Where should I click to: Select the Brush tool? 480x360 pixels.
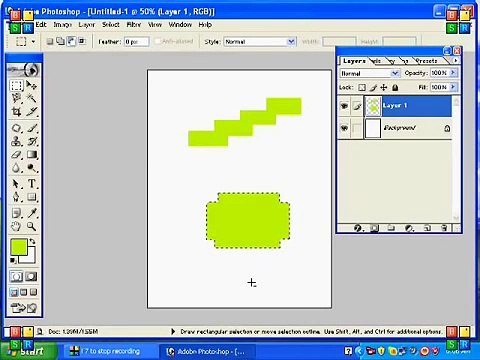[x=32, y=128]
